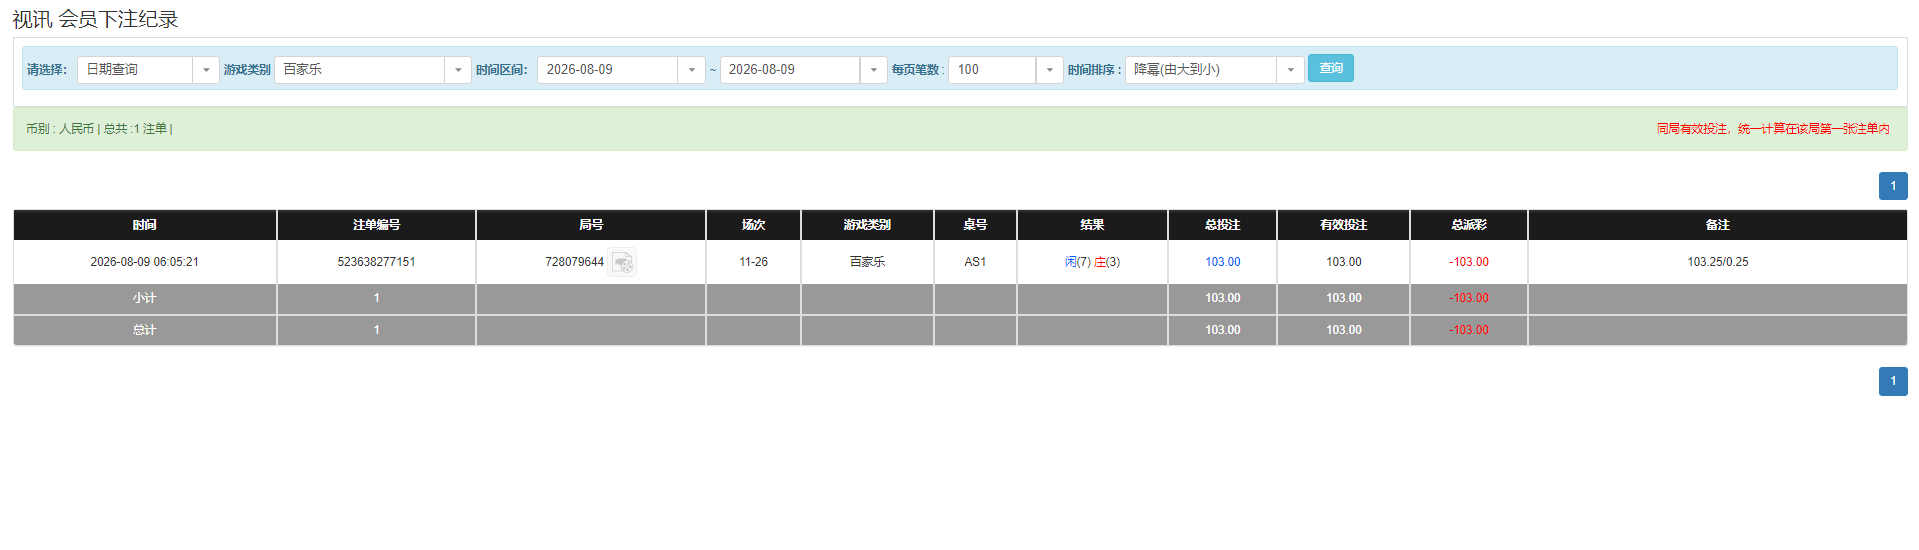This screenshot has width=1919, height=550.
Task: Click the 请选择 label
Action: 47,70
